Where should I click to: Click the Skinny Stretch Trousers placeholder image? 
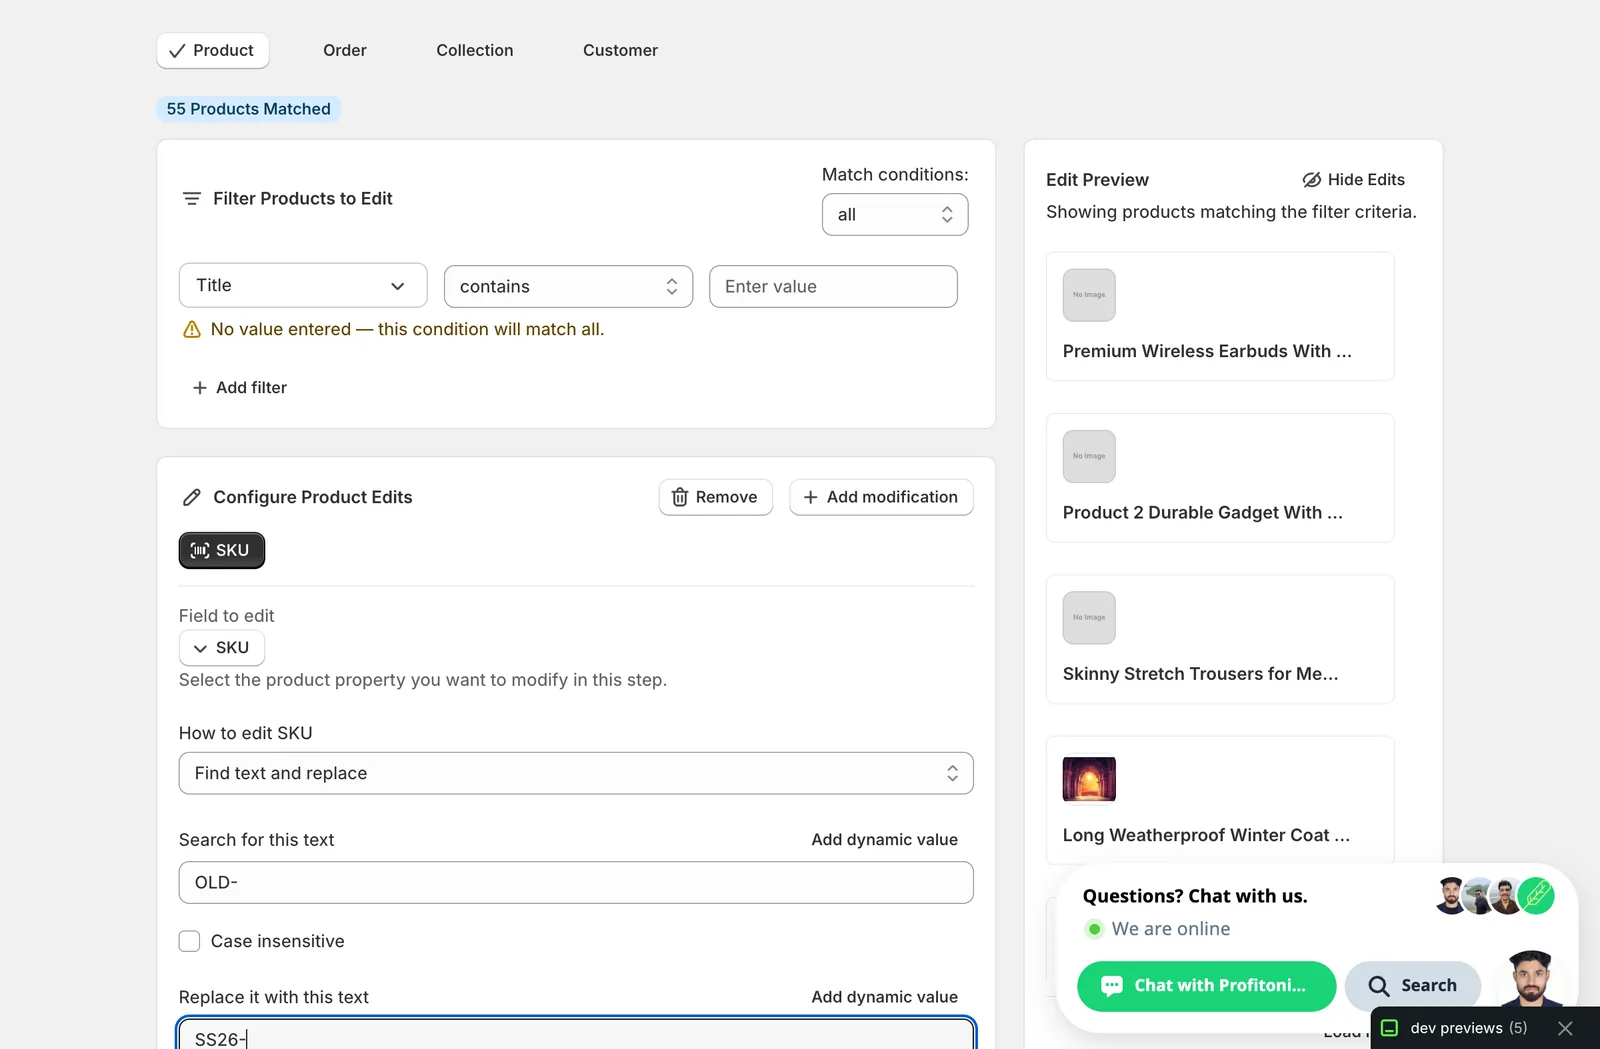point(1089,618)
